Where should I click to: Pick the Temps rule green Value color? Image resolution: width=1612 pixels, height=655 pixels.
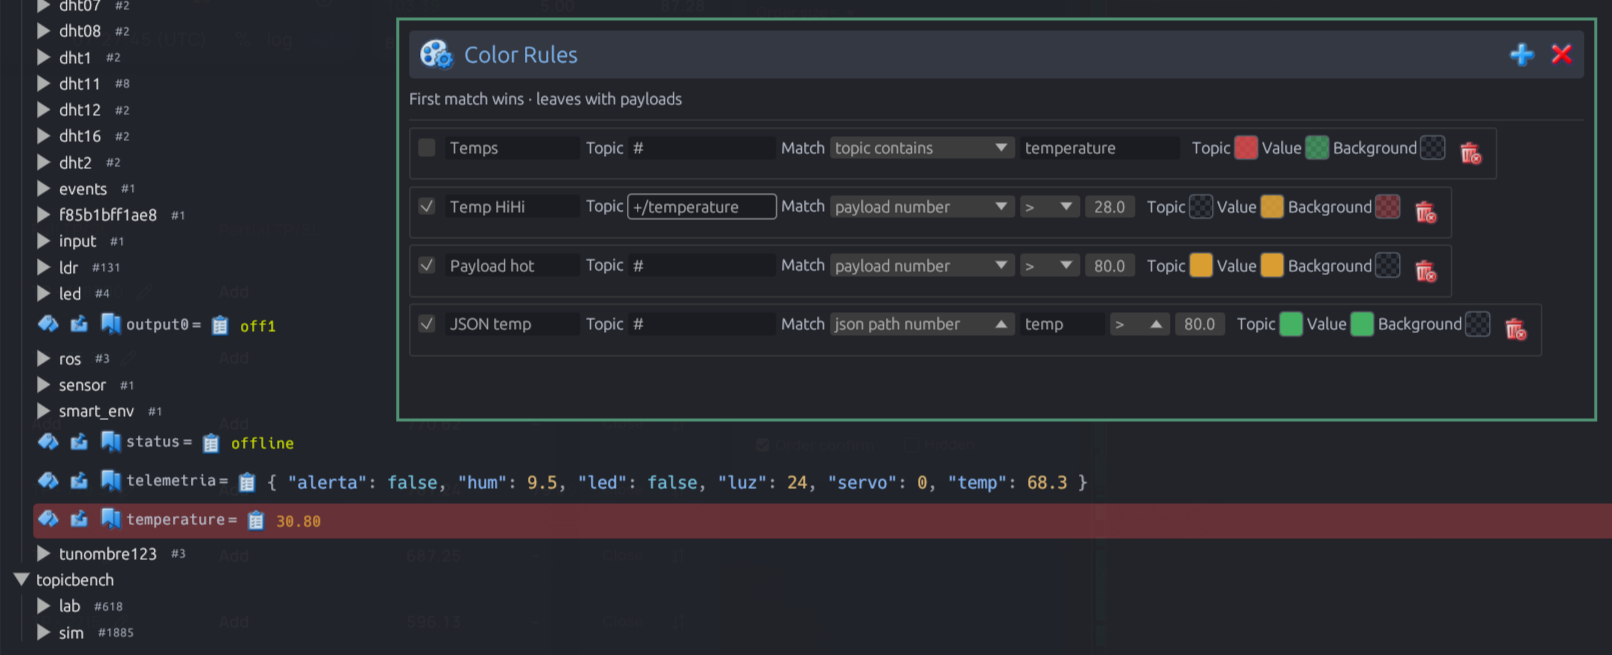point(1317,148)
